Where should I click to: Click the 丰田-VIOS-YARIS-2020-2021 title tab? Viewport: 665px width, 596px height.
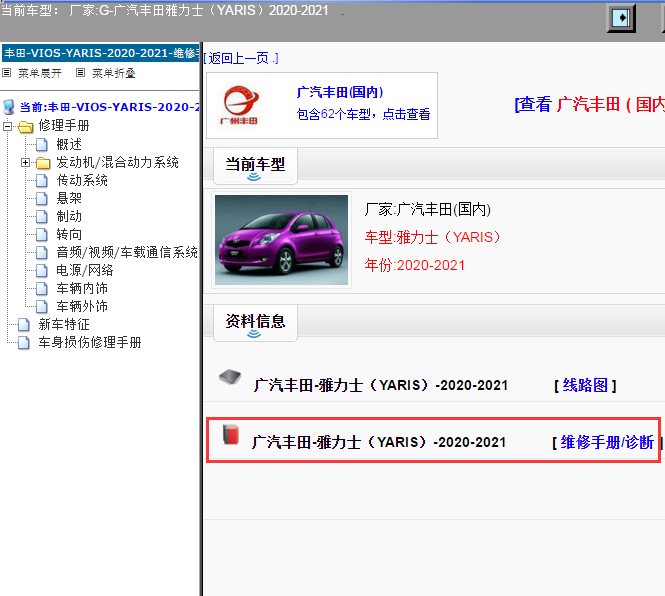coord(101,53)
